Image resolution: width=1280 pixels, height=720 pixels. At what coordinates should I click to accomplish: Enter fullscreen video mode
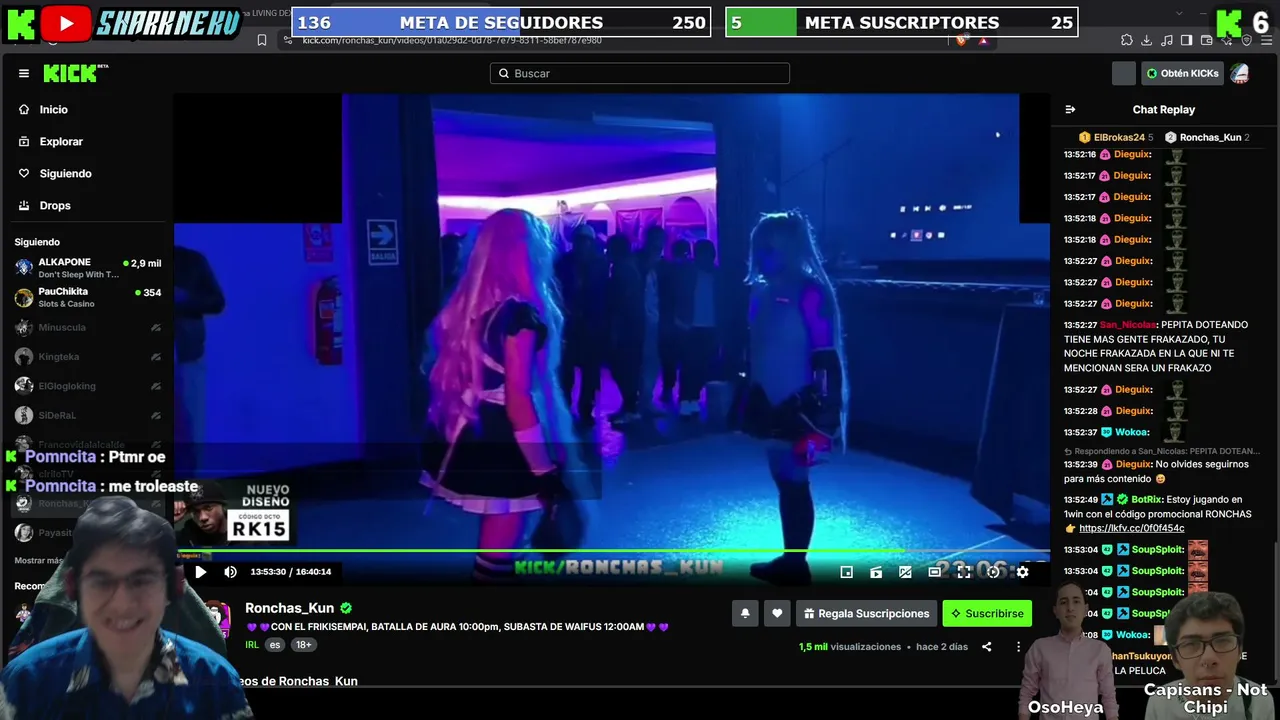click(x=964, y=572)
